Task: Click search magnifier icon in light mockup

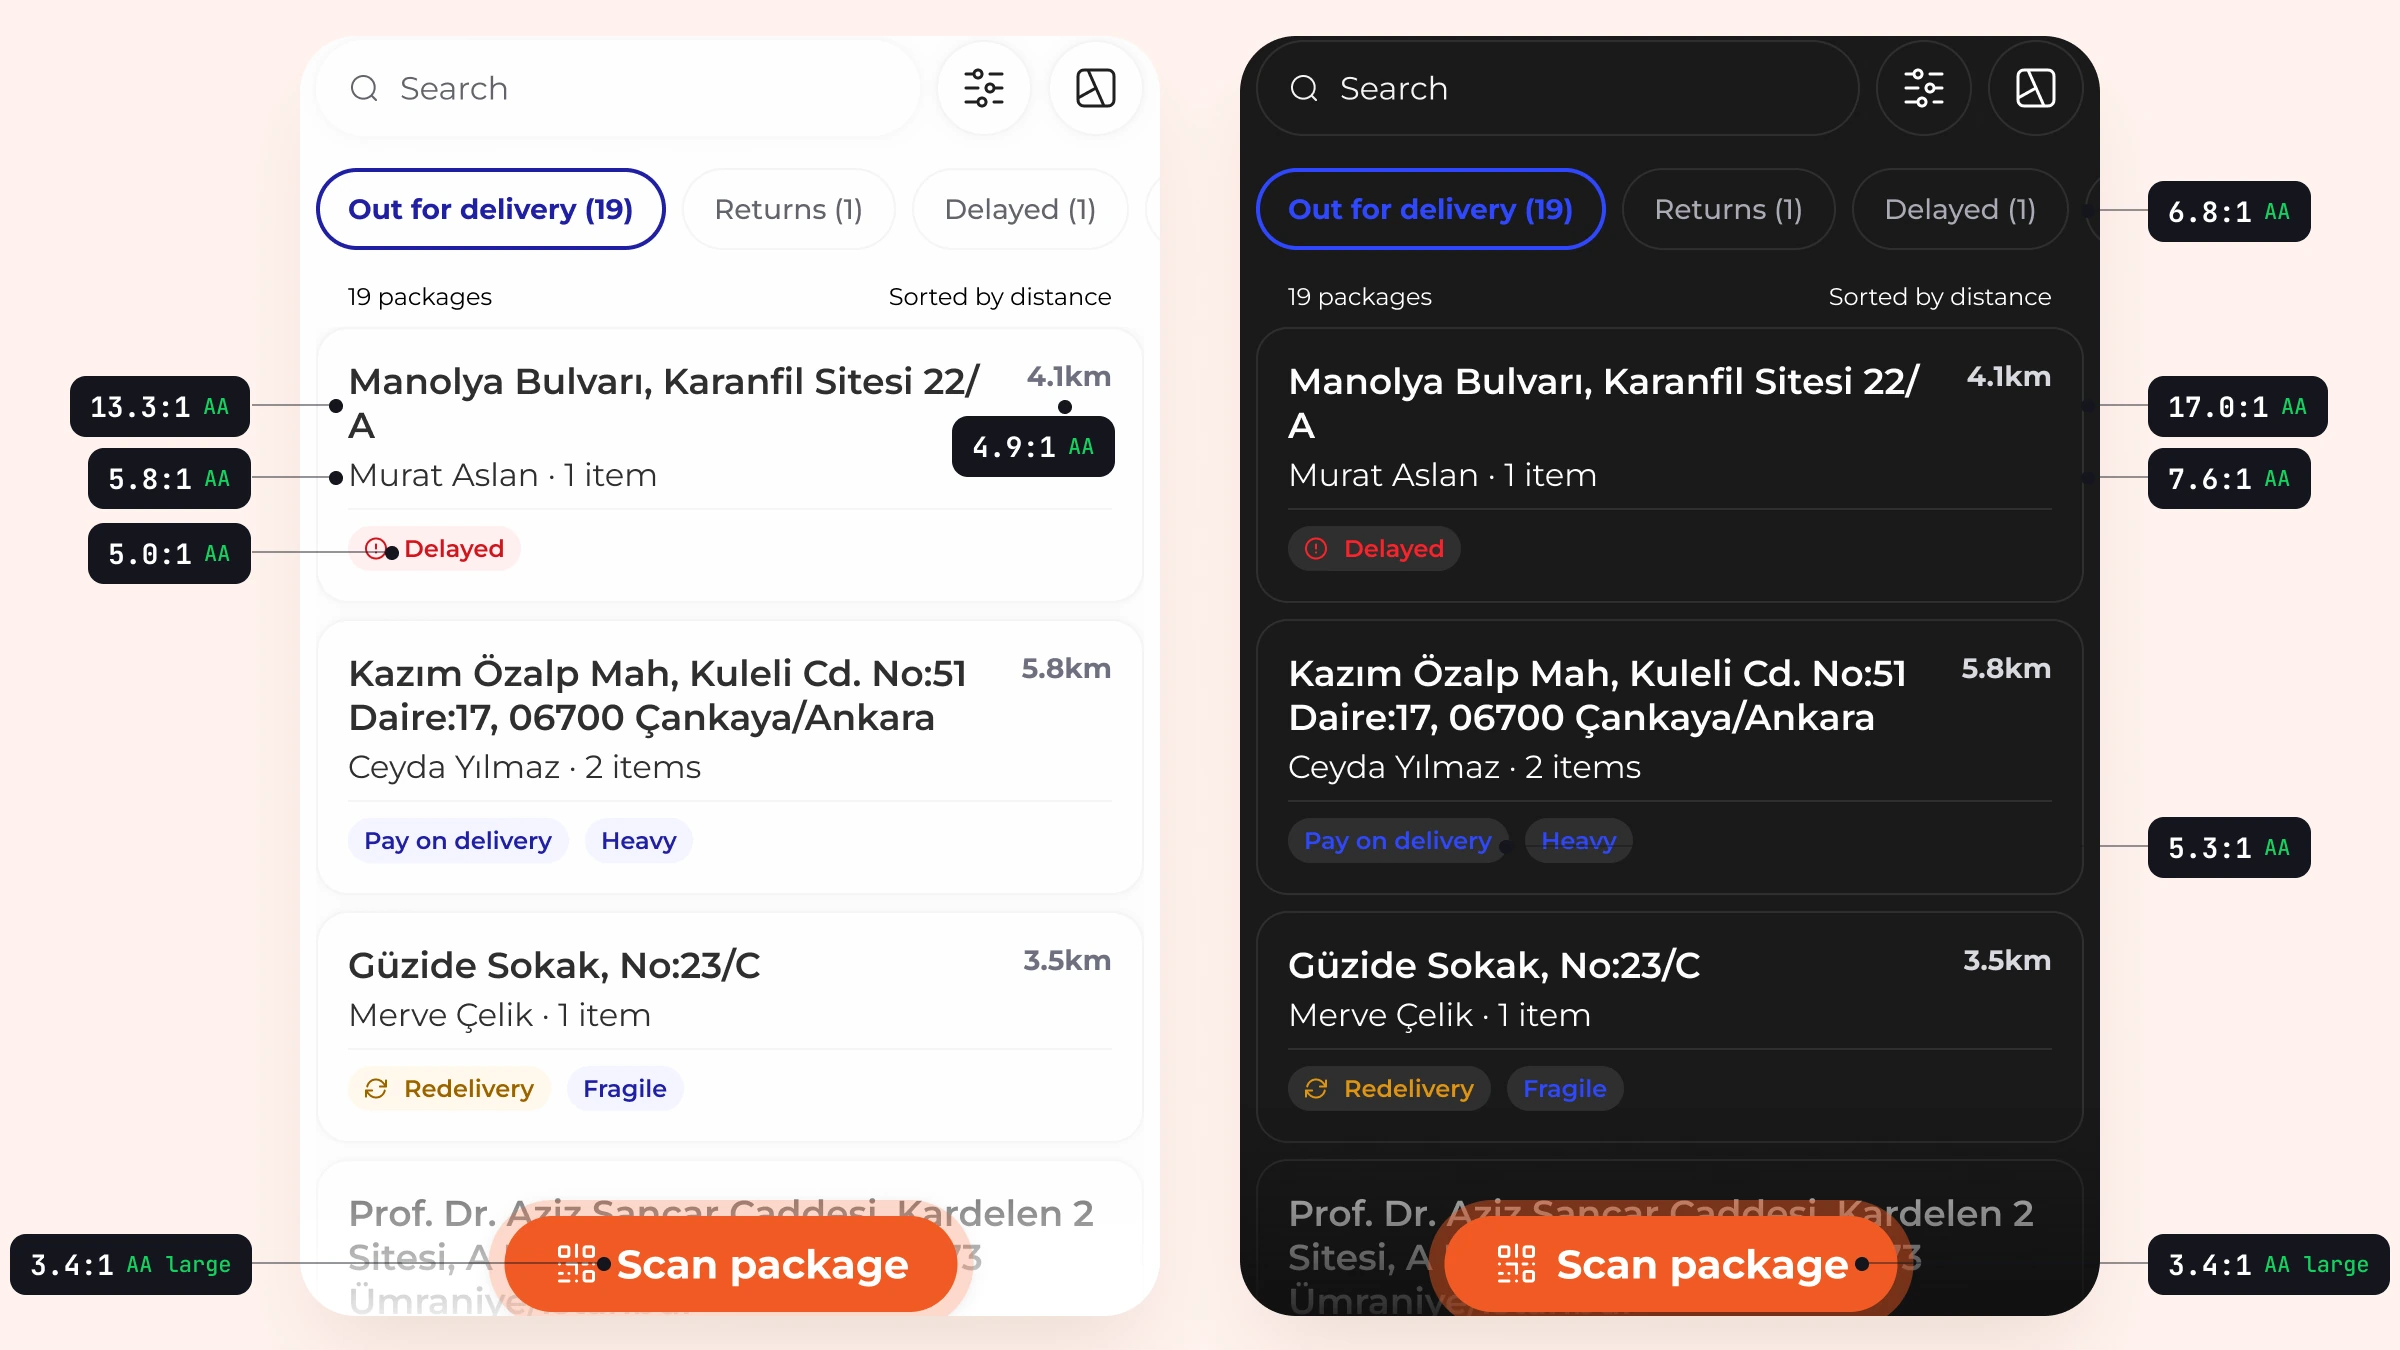Action: click(x=364, y=89)
